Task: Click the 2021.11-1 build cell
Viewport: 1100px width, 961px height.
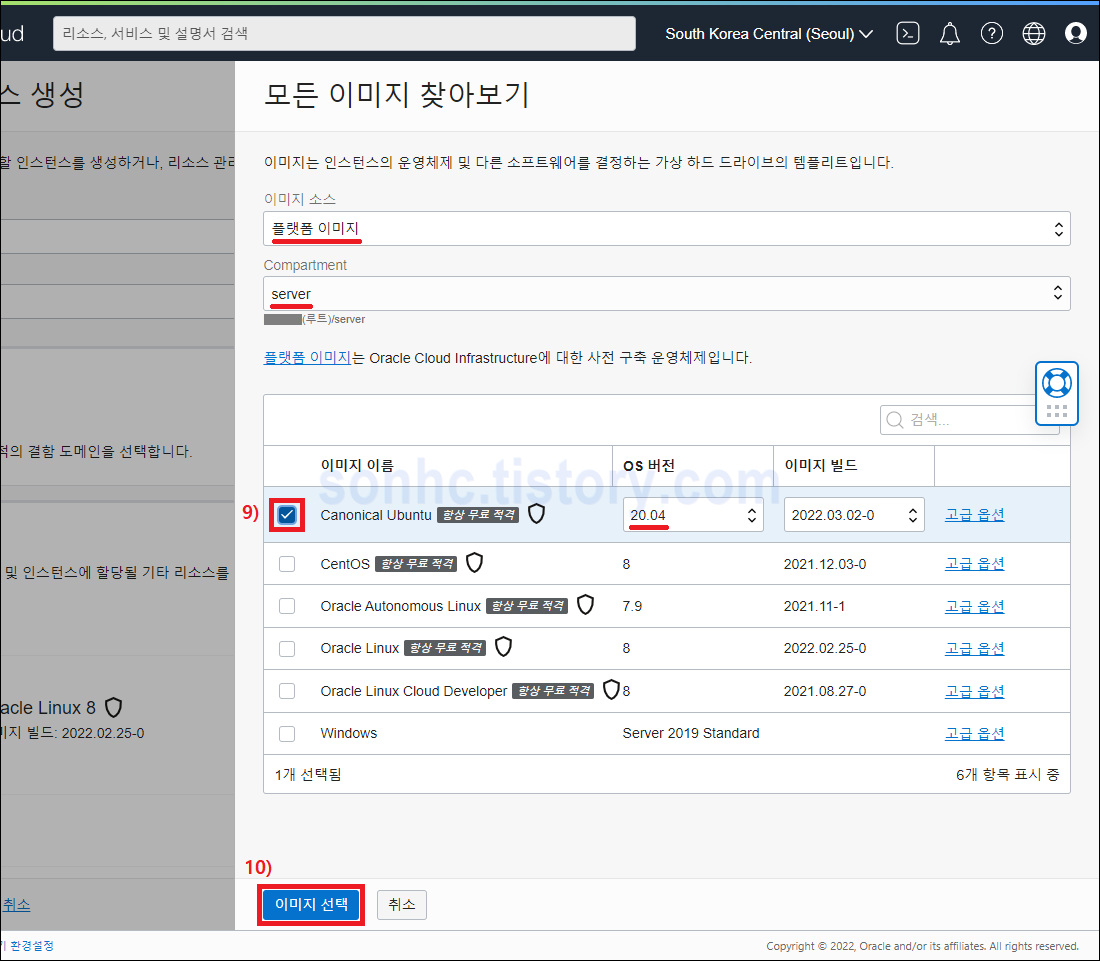Action: pos(814,606)
